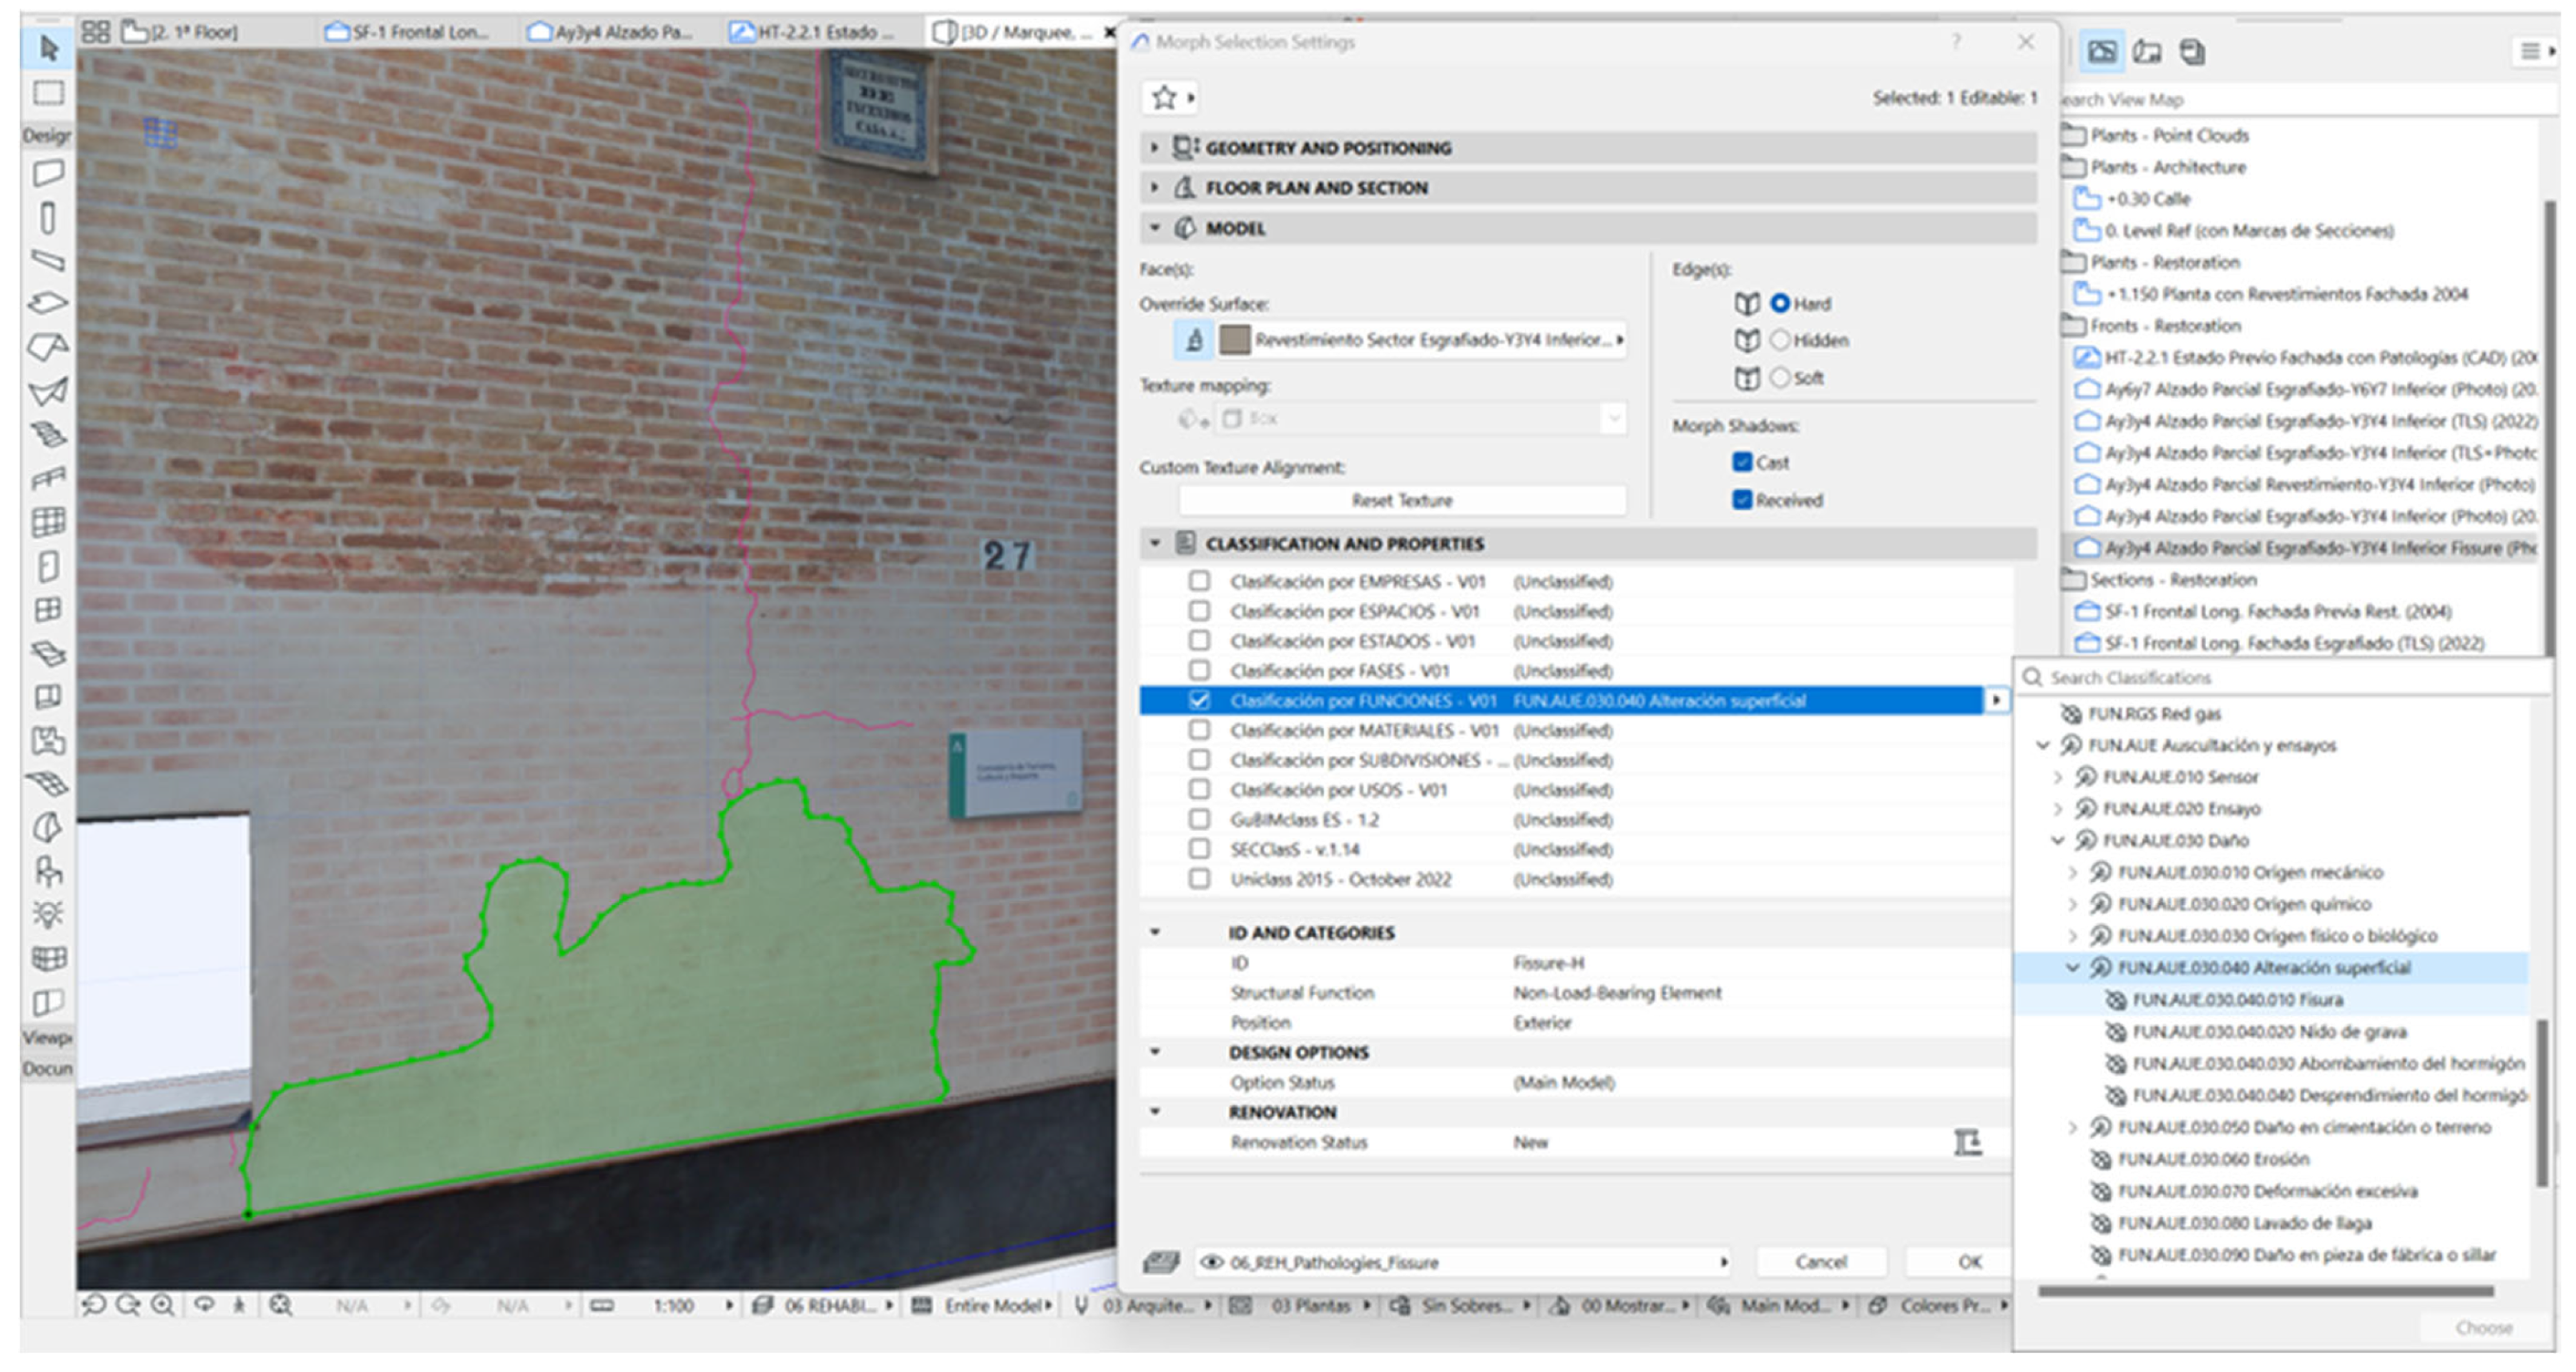Click the Reset Texture button

click(1401, 500)
